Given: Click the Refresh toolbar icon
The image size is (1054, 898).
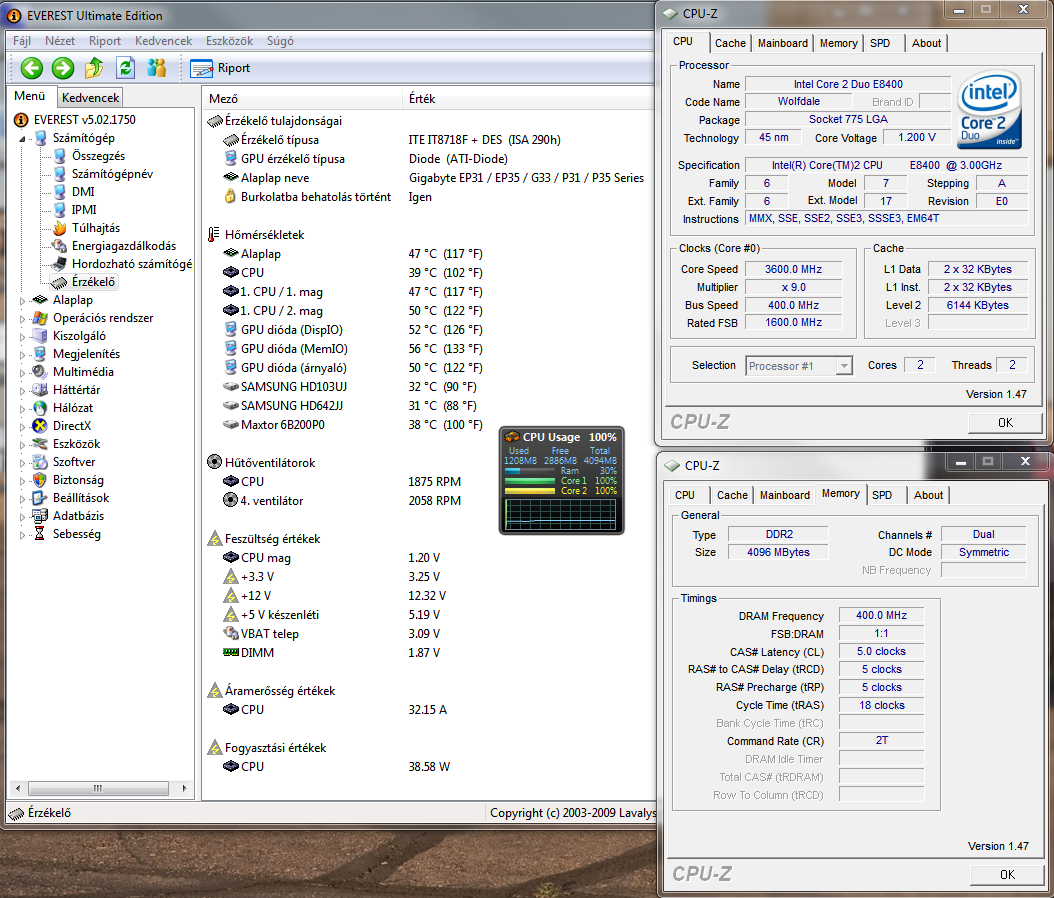Looking at the screenshot, I should tap(126, 68).
